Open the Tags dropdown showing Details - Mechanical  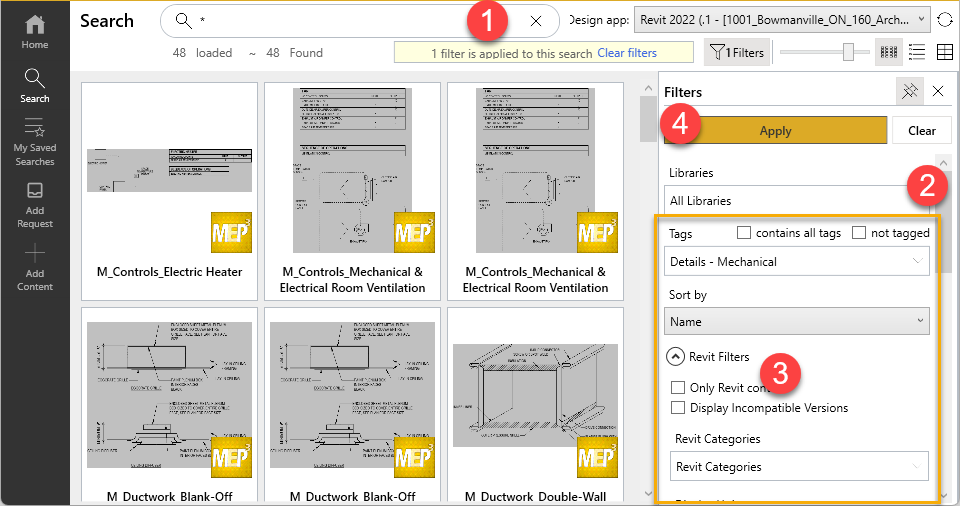[796, 262]
